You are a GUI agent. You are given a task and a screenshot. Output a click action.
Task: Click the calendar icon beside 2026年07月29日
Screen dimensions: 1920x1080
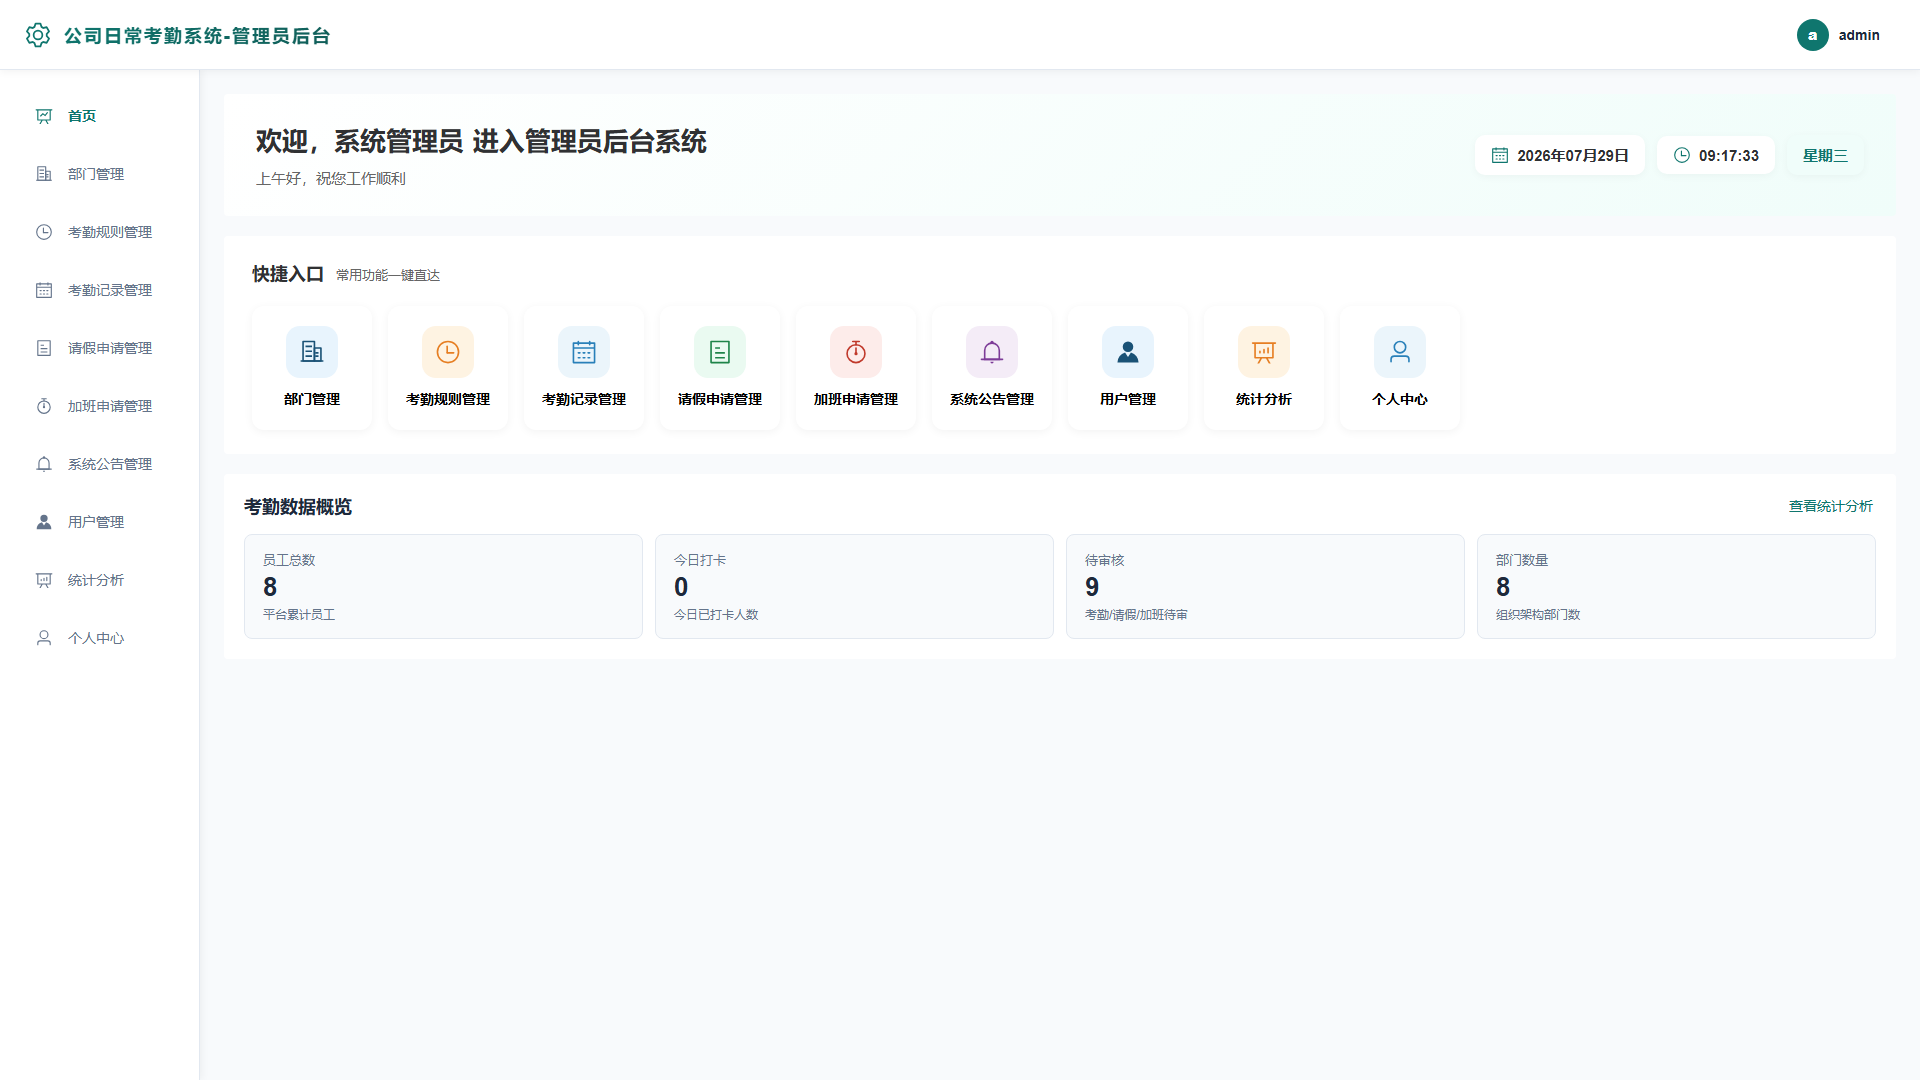[x=1500, y=155]
